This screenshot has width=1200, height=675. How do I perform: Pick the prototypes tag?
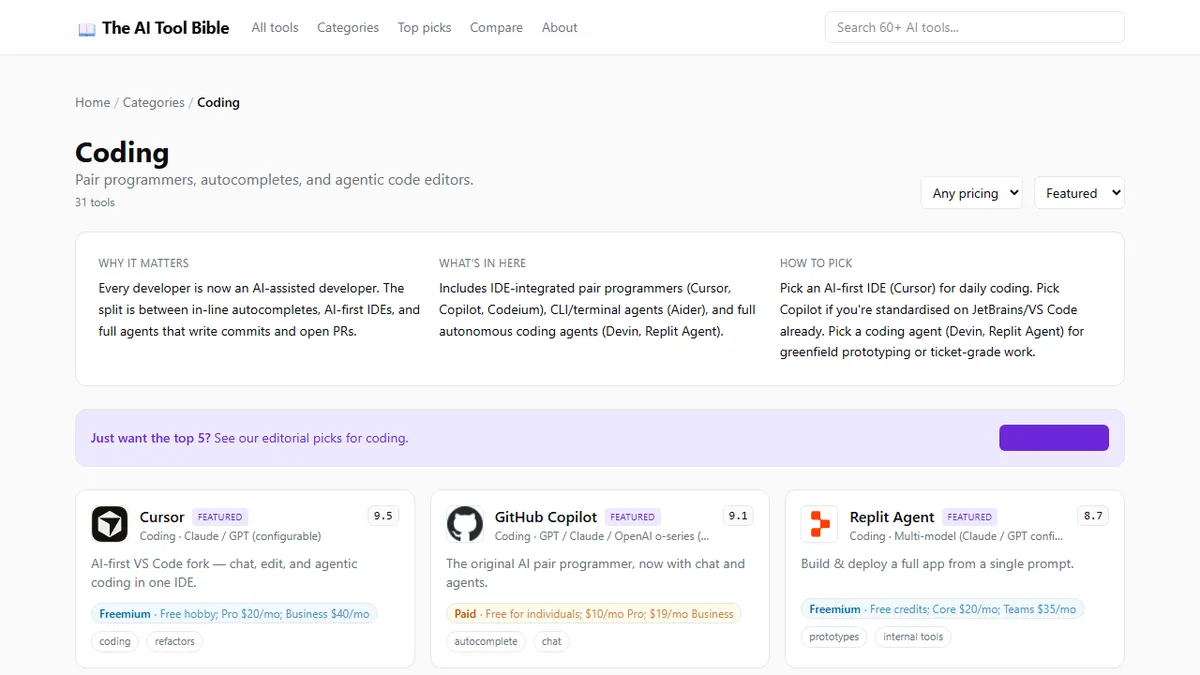click(x=834, y=636)
